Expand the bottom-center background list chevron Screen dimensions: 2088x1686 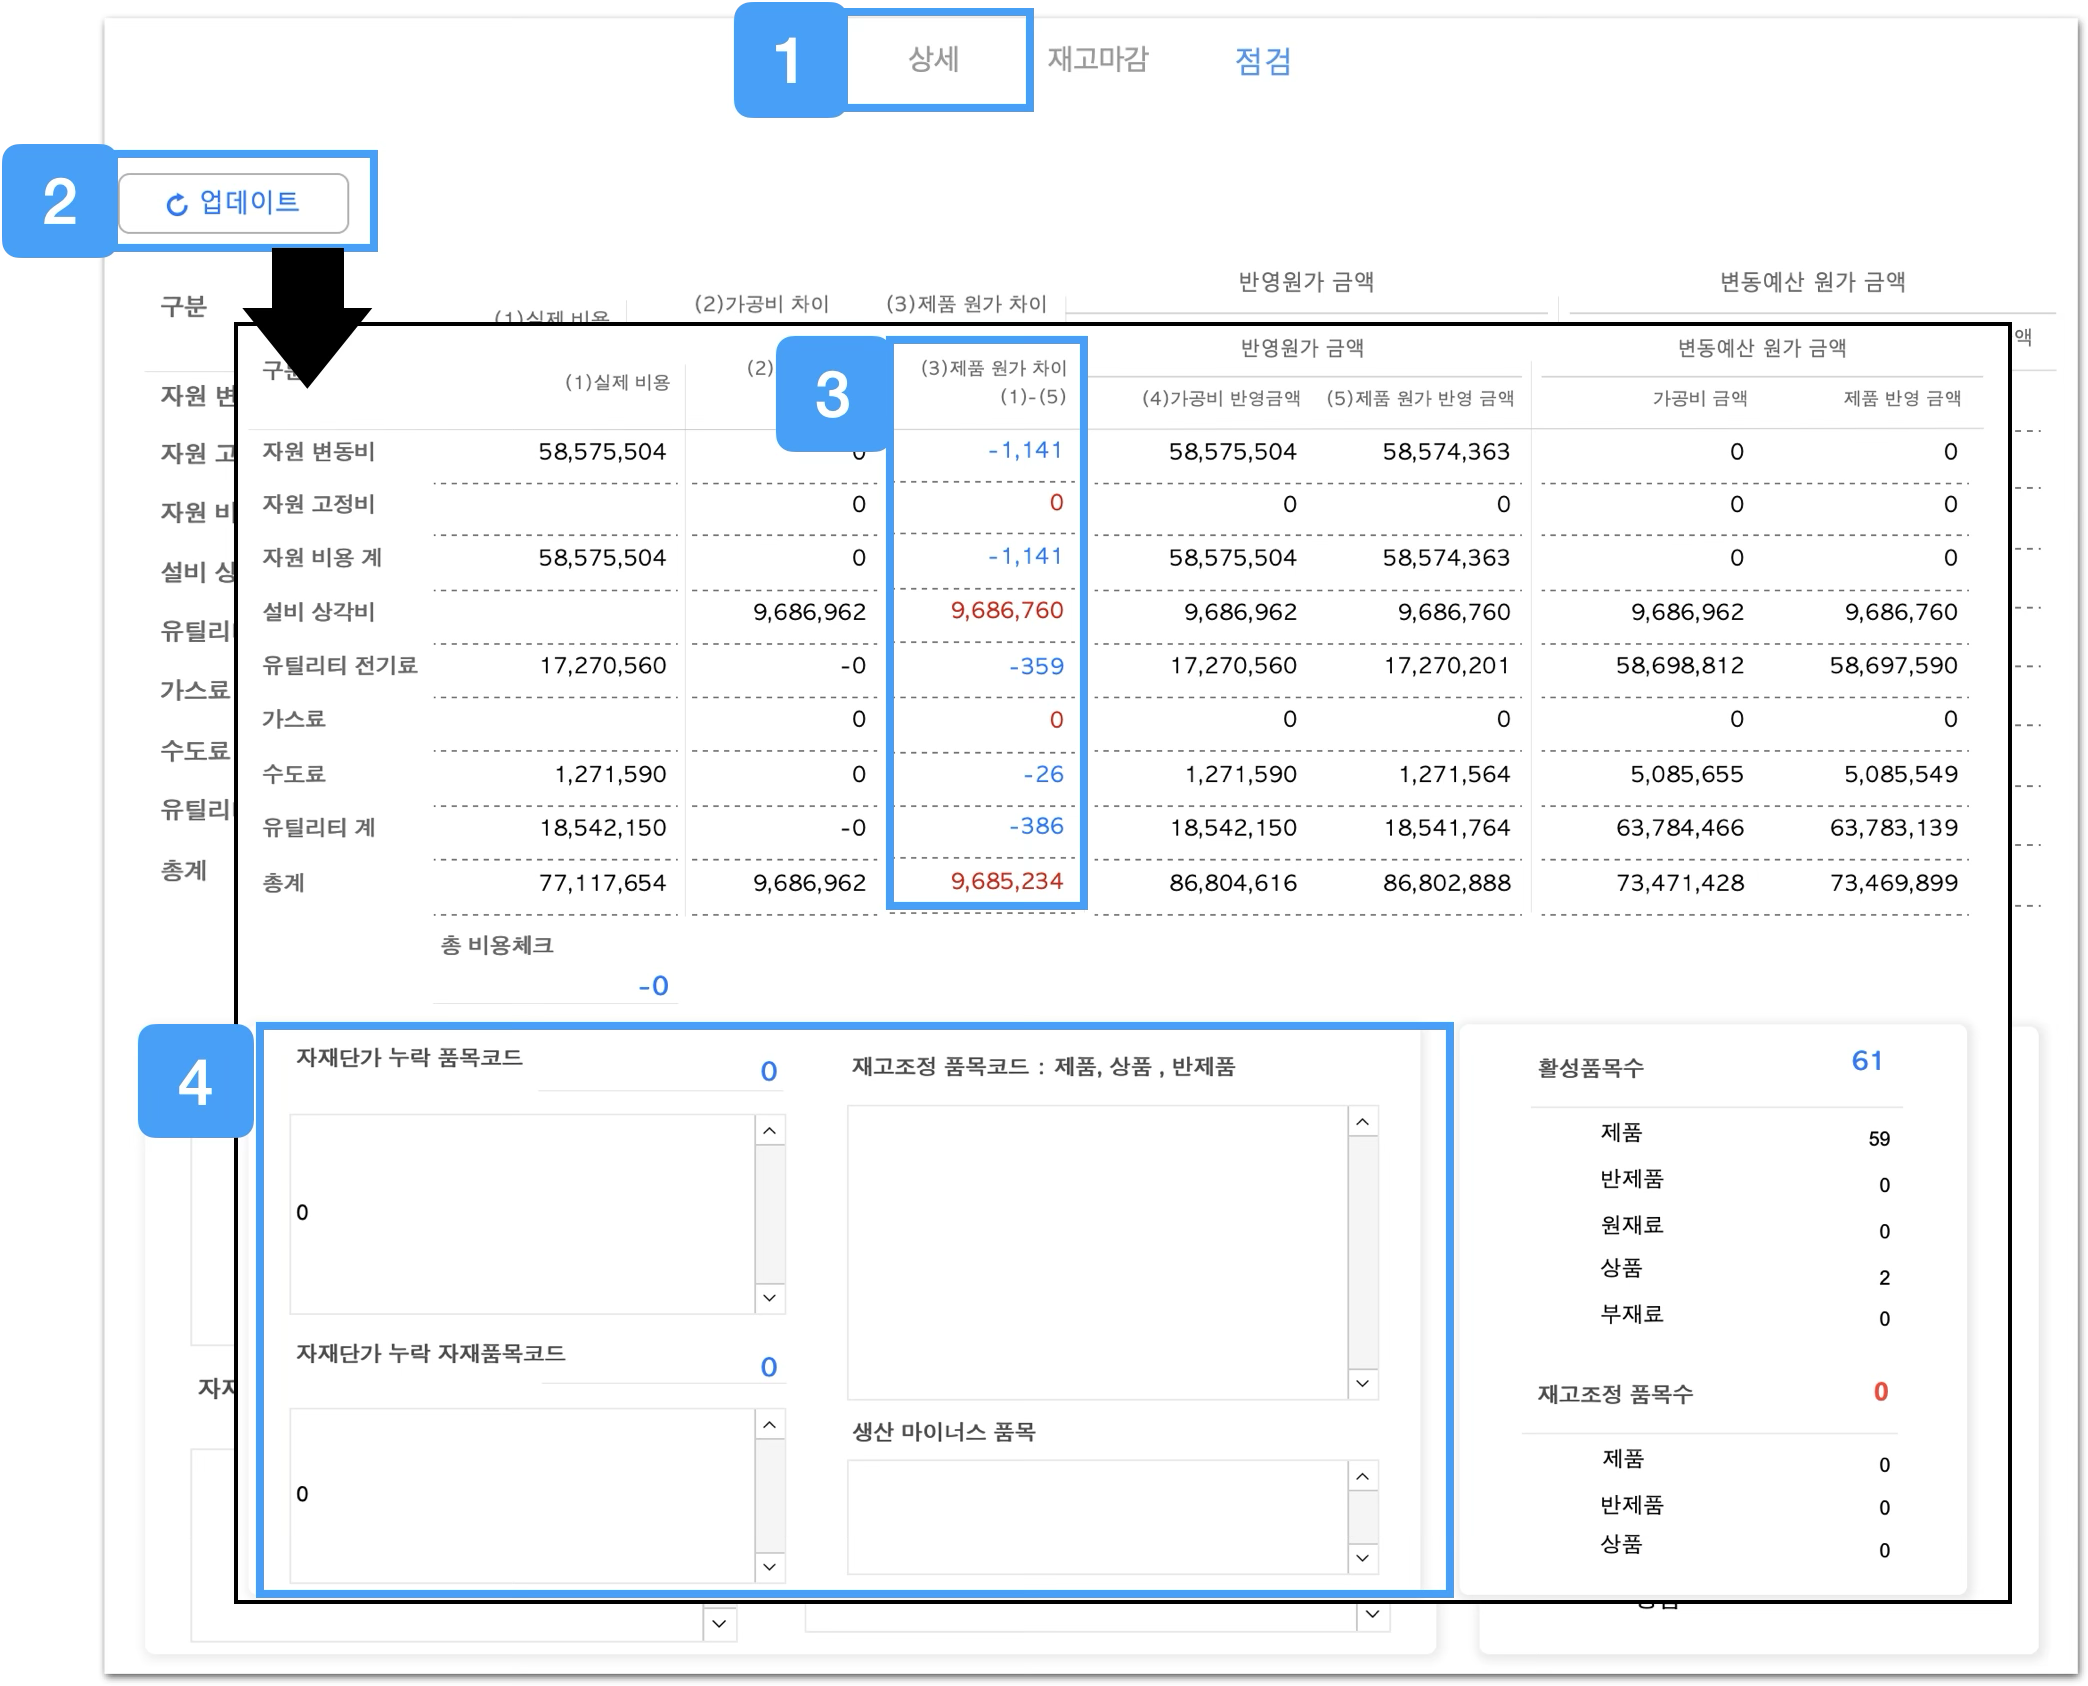pos(1372,1614)
